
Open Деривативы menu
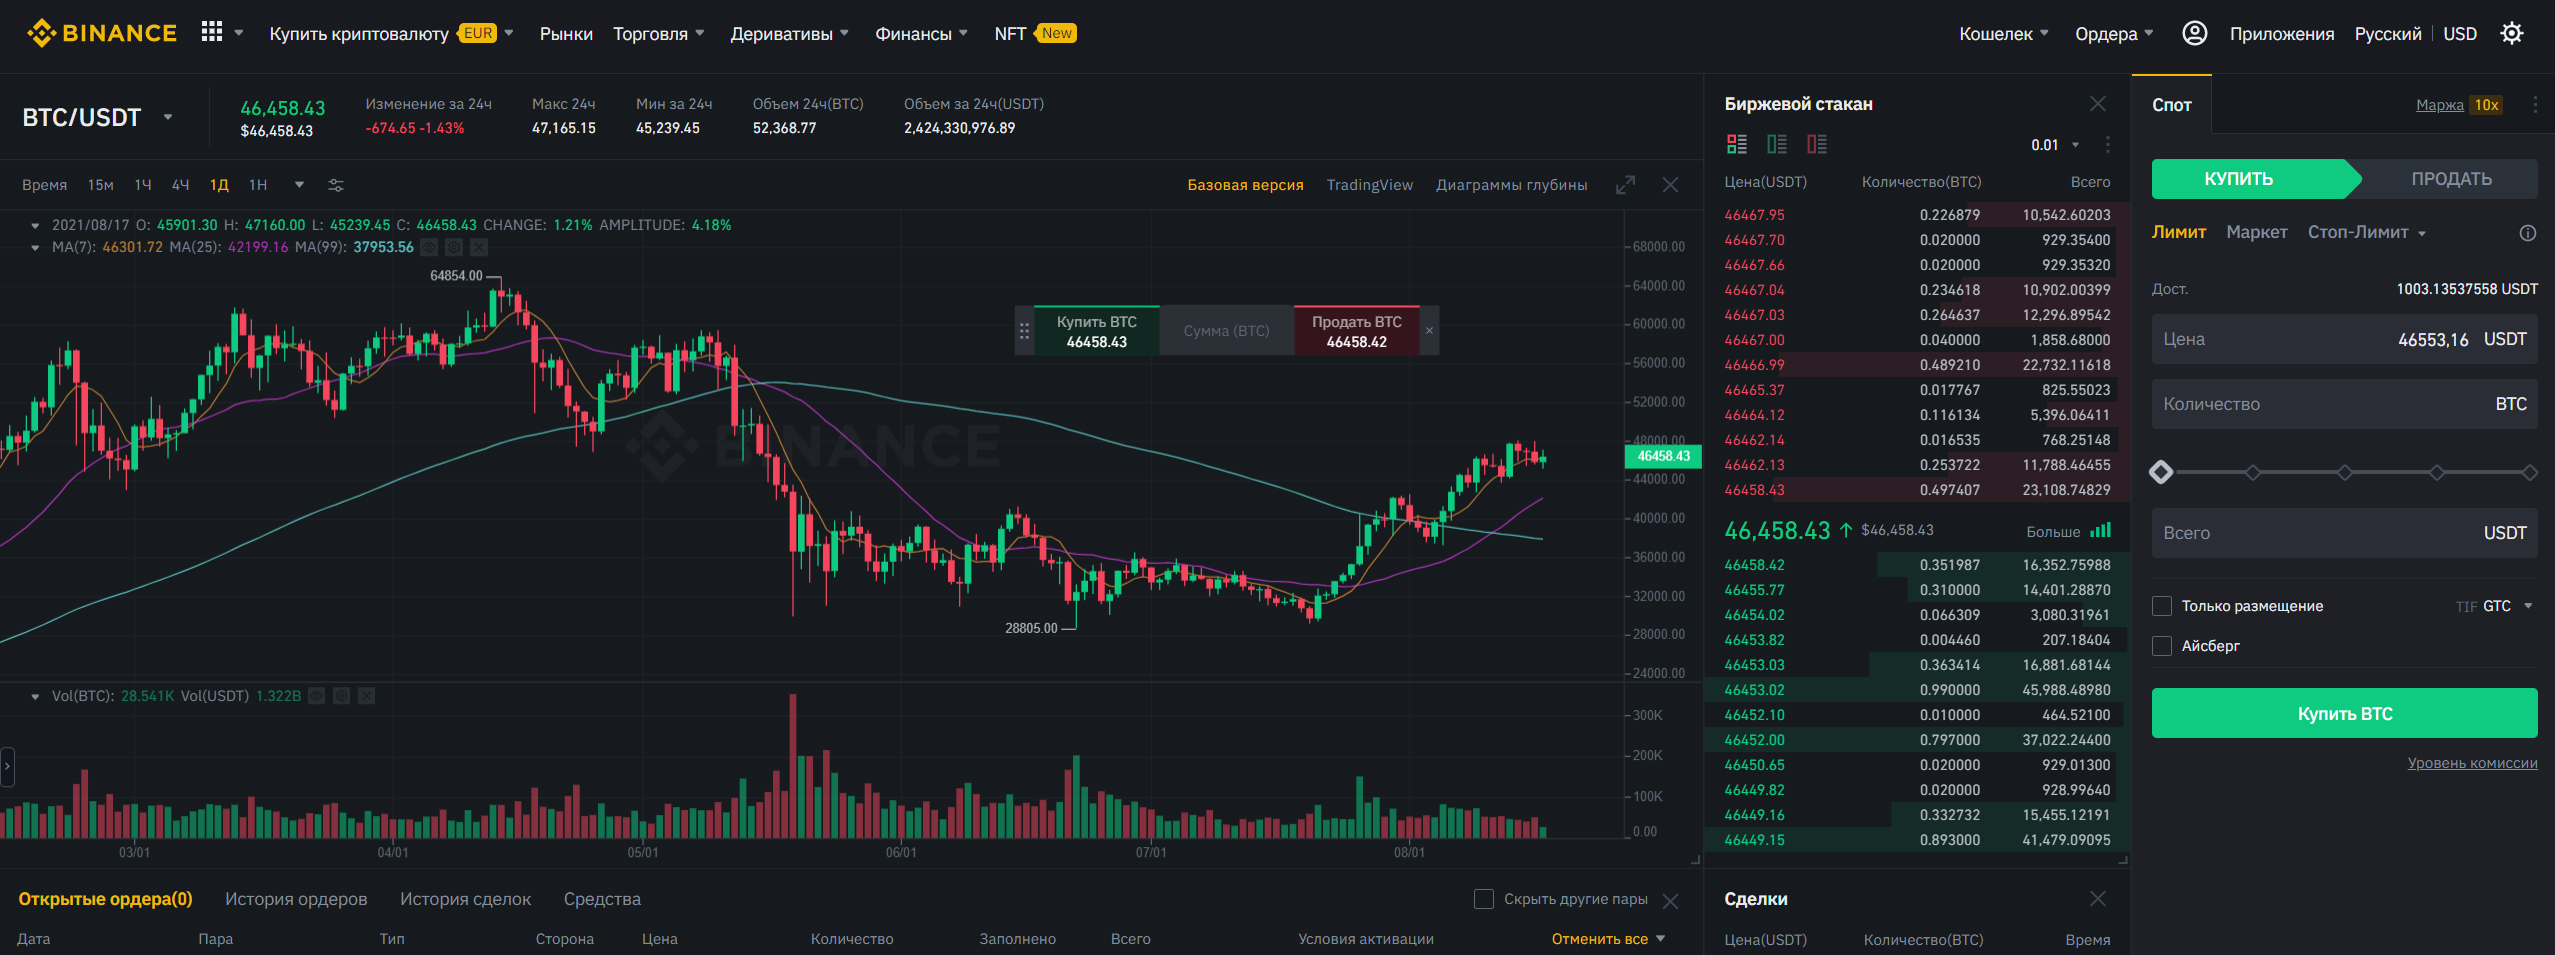(x=789, y=34)
